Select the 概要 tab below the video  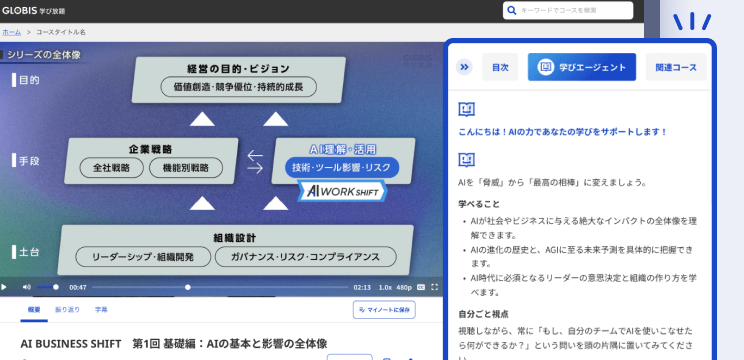click(x=34, y=310)
